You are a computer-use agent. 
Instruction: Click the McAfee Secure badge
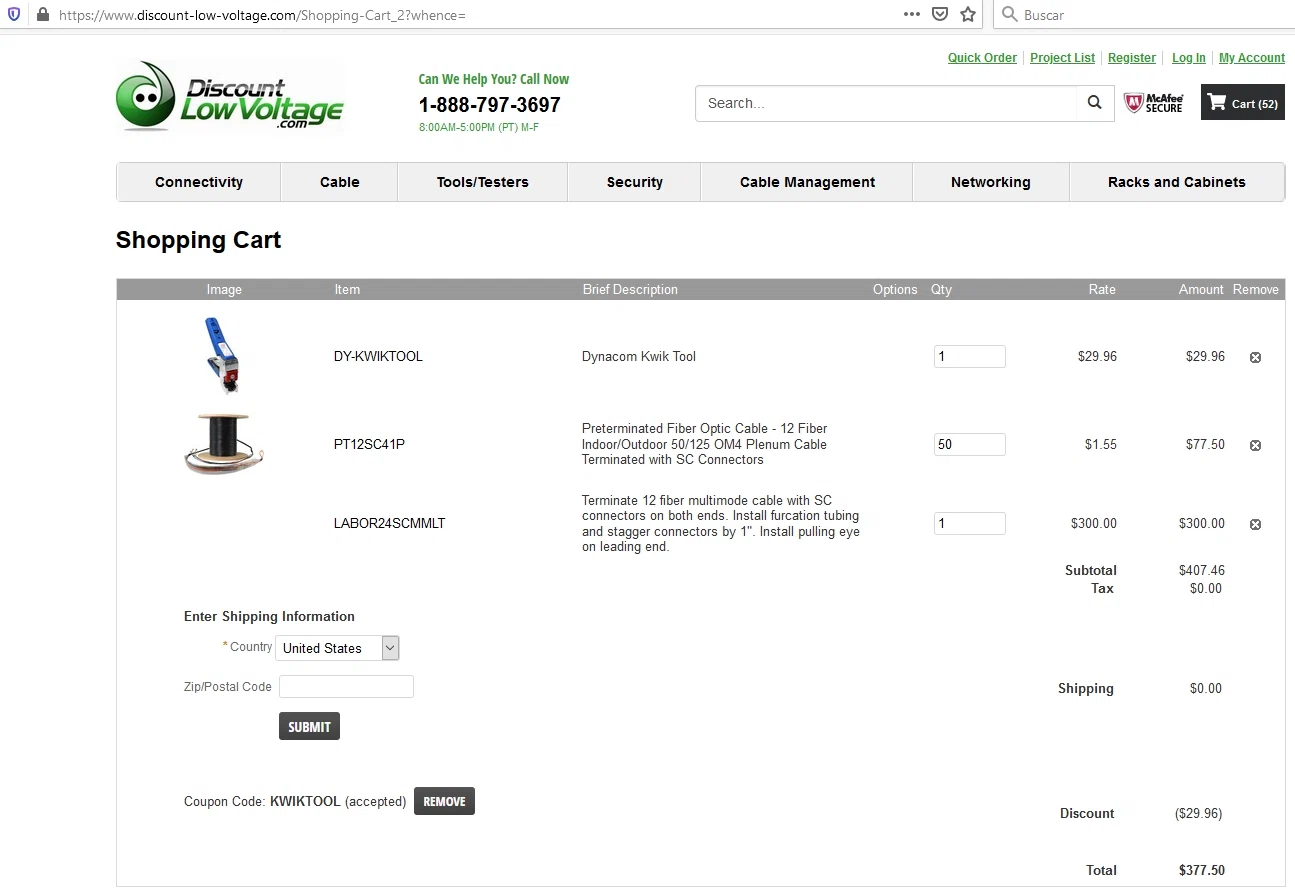coord(1154,103)
